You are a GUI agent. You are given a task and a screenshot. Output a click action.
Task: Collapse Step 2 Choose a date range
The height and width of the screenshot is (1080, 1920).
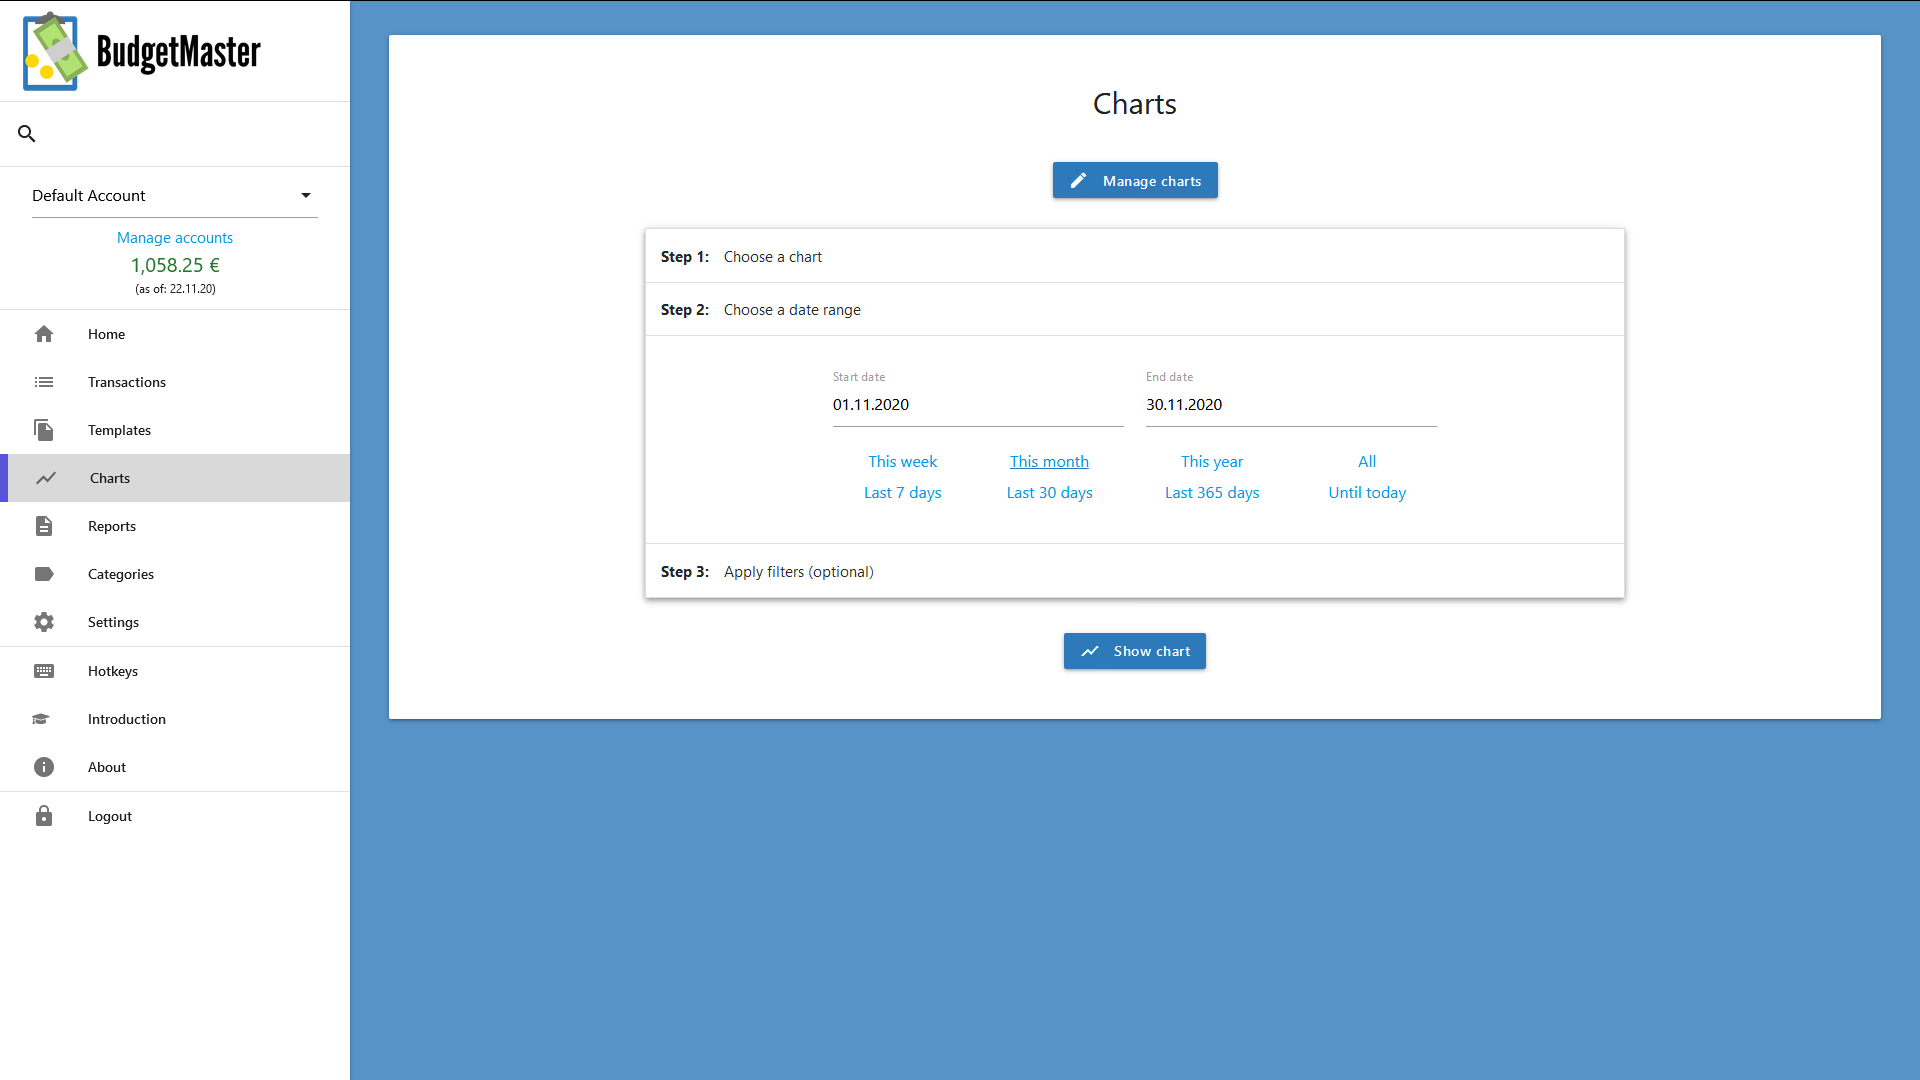tap(1135, 310)
